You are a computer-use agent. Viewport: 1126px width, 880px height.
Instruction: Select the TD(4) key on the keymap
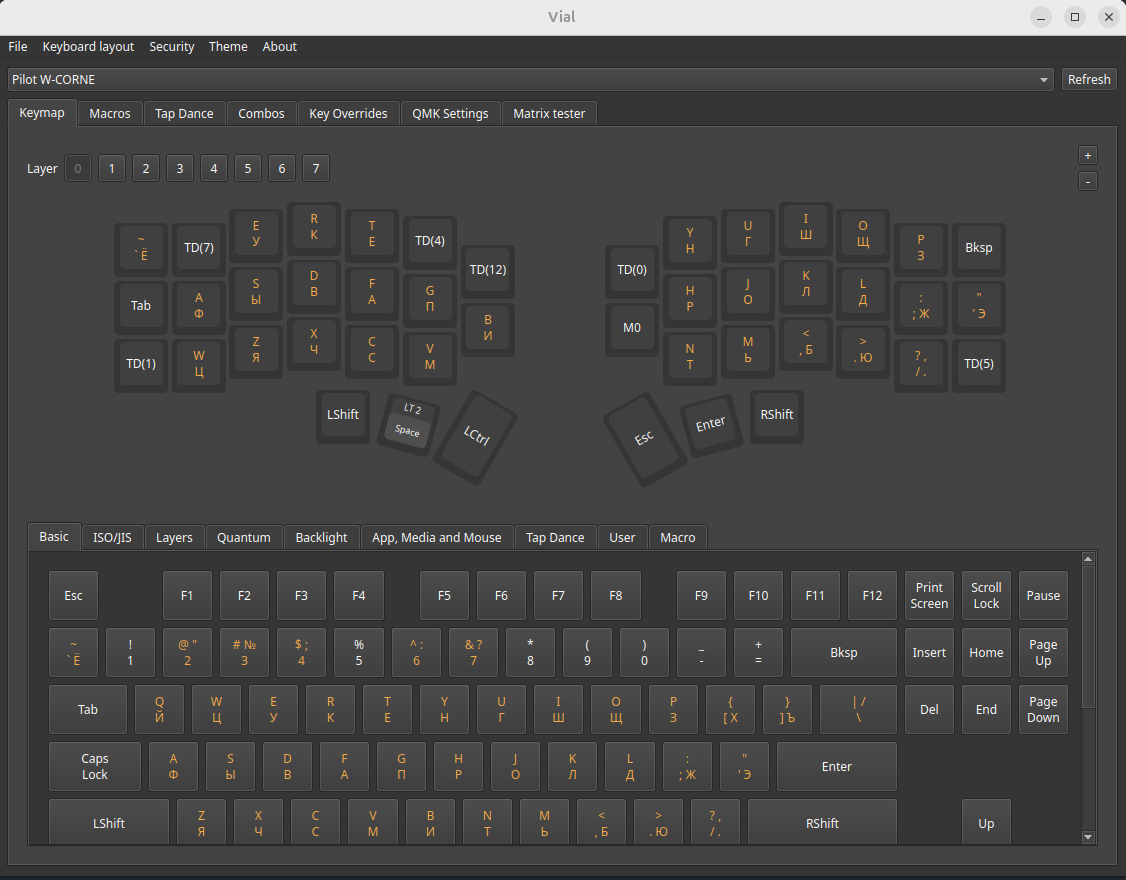[430, 241]
